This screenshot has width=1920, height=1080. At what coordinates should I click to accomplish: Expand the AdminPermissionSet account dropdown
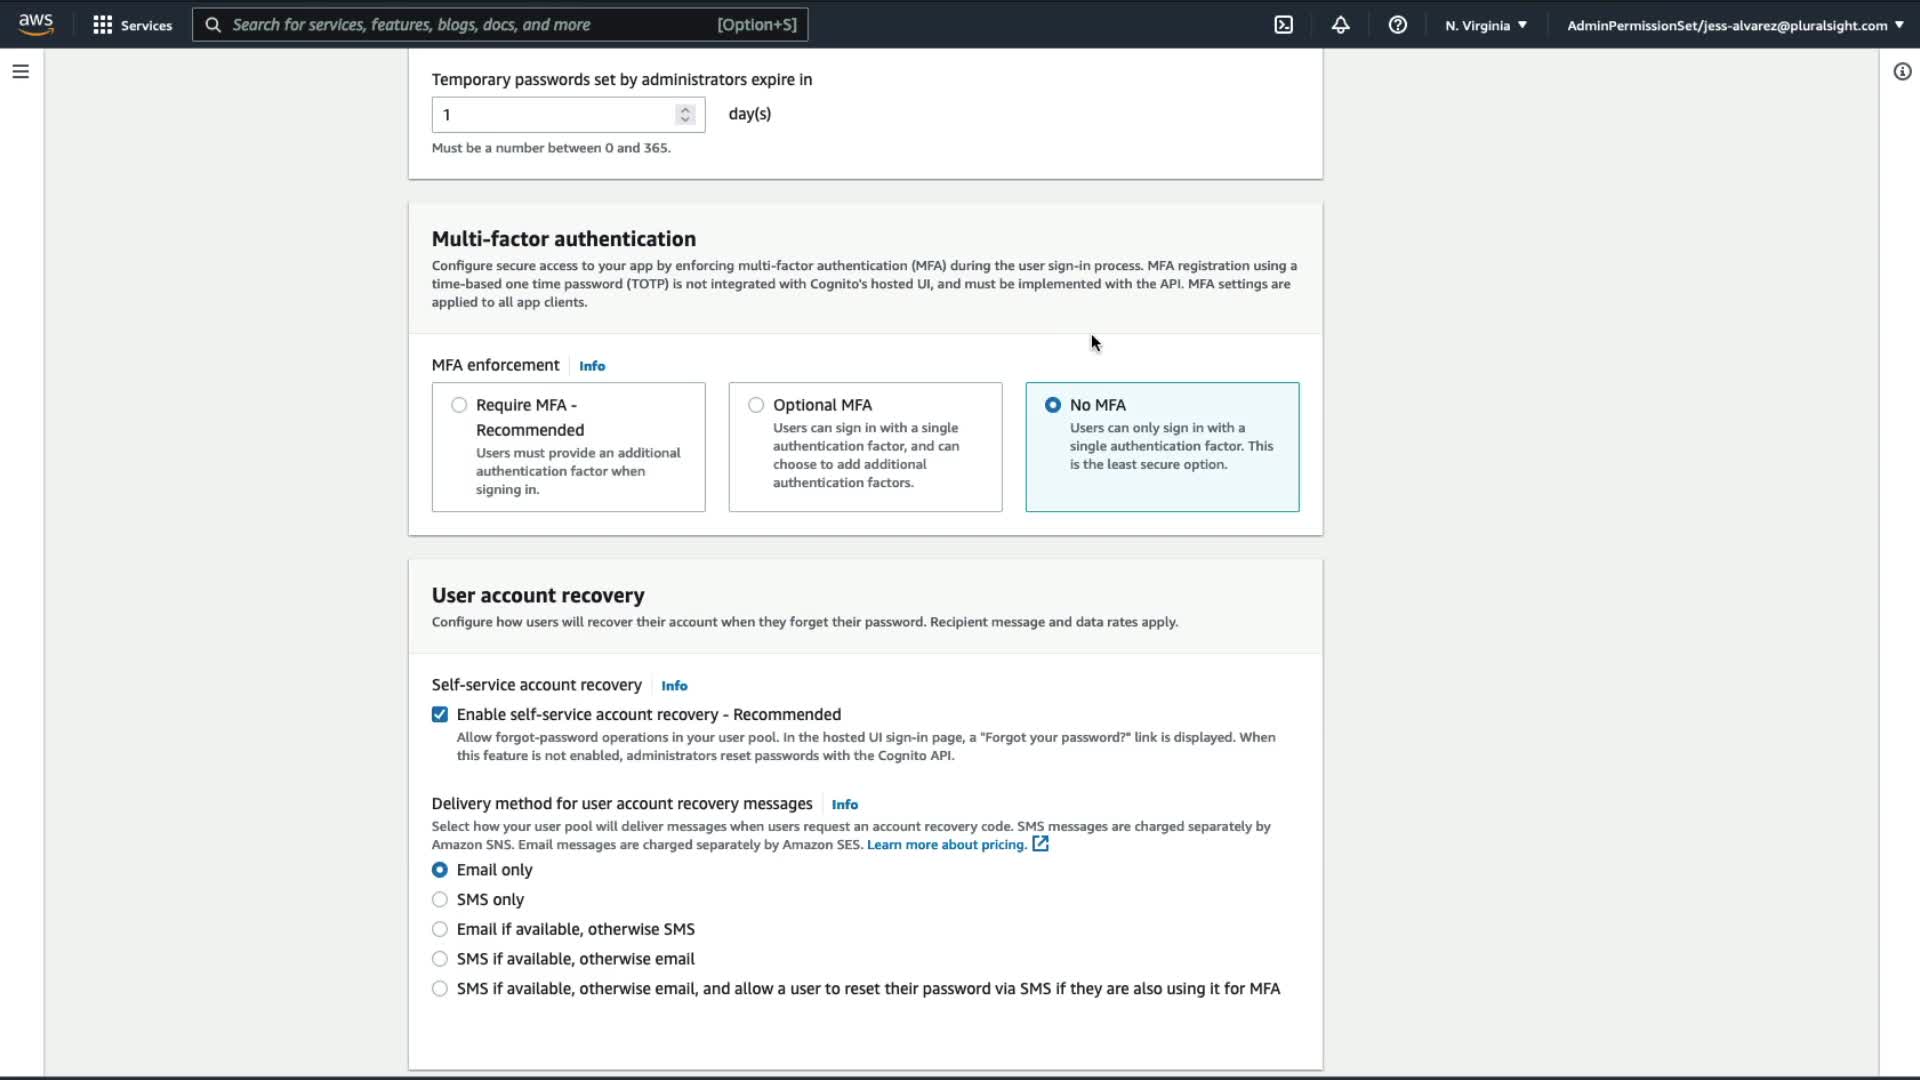pos(1734,25)
